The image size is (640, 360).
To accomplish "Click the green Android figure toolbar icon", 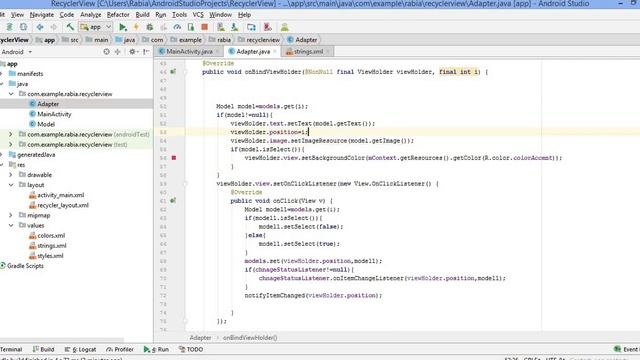I will (x=284, y=27).
